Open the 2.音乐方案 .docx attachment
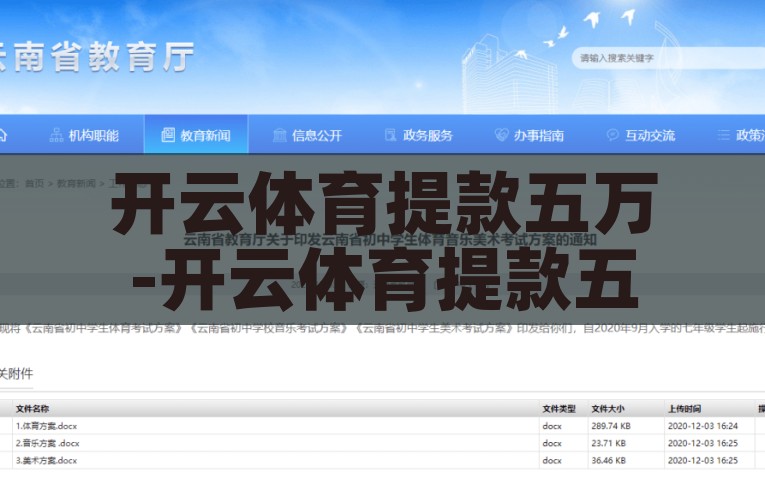Image resolution: width=765 pixels, height=478 pixels. [47, 443]
